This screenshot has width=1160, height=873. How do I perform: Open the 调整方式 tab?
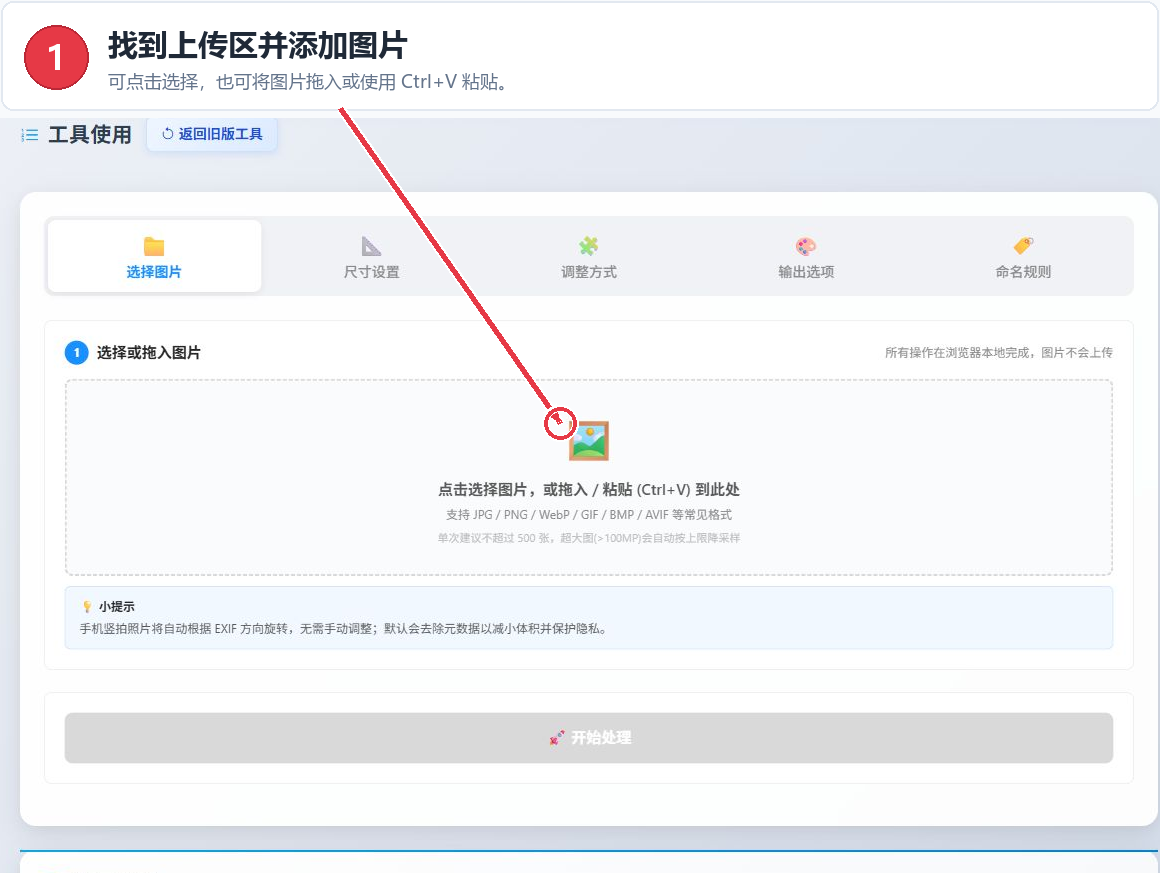click(x=589, y=257)
